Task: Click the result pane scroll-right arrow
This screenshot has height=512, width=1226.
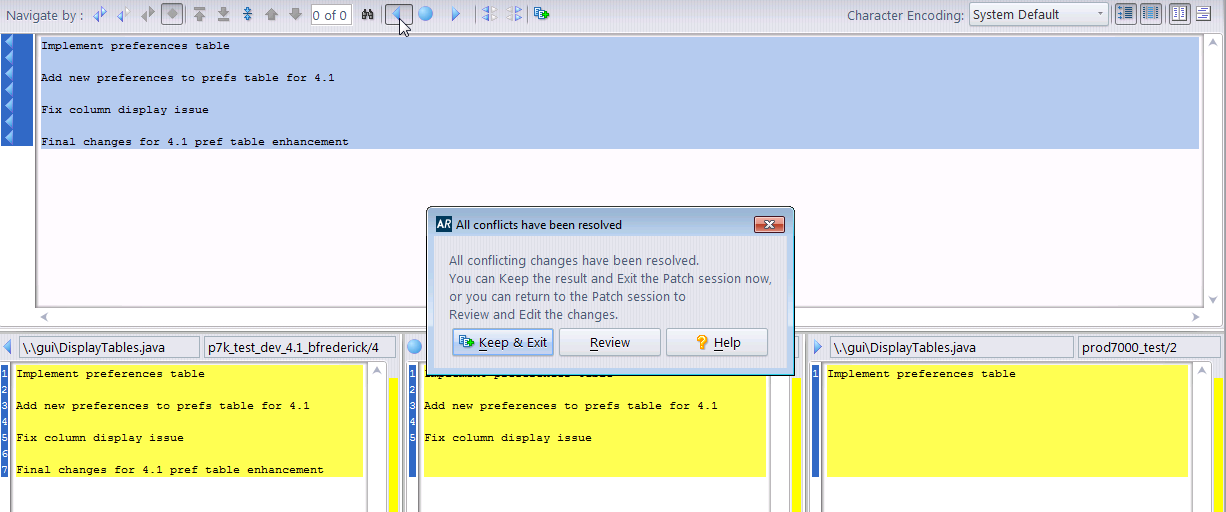Action: pos(1195,315)
